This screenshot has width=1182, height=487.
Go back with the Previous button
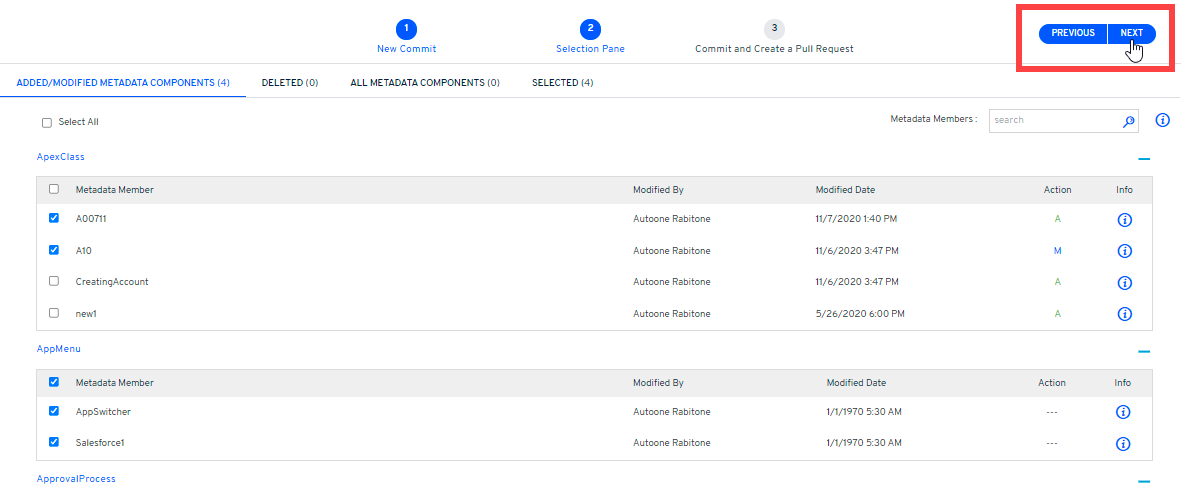coord(1073,33)
